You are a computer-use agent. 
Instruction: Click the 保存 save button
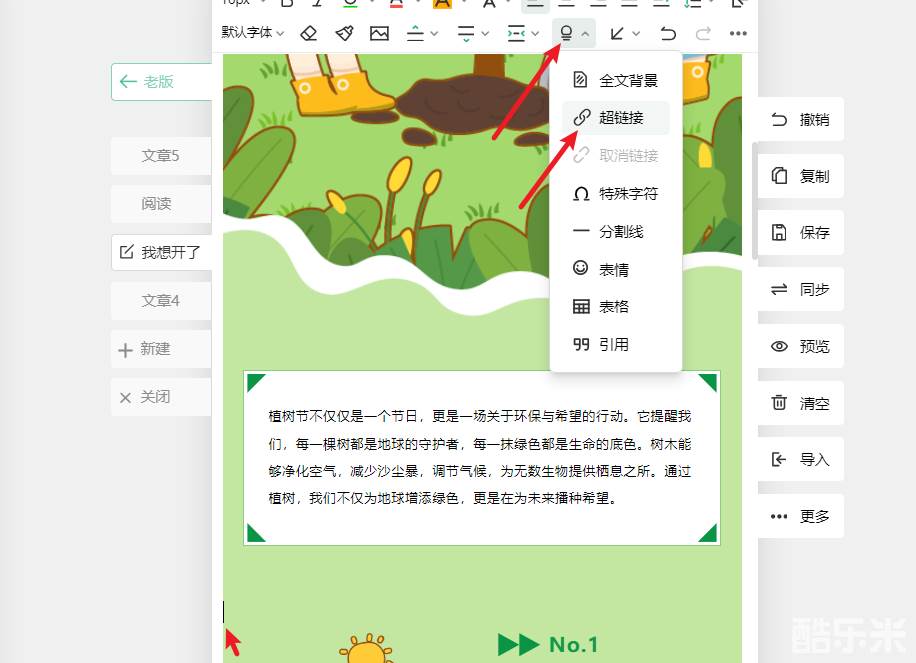pos(800,232)
